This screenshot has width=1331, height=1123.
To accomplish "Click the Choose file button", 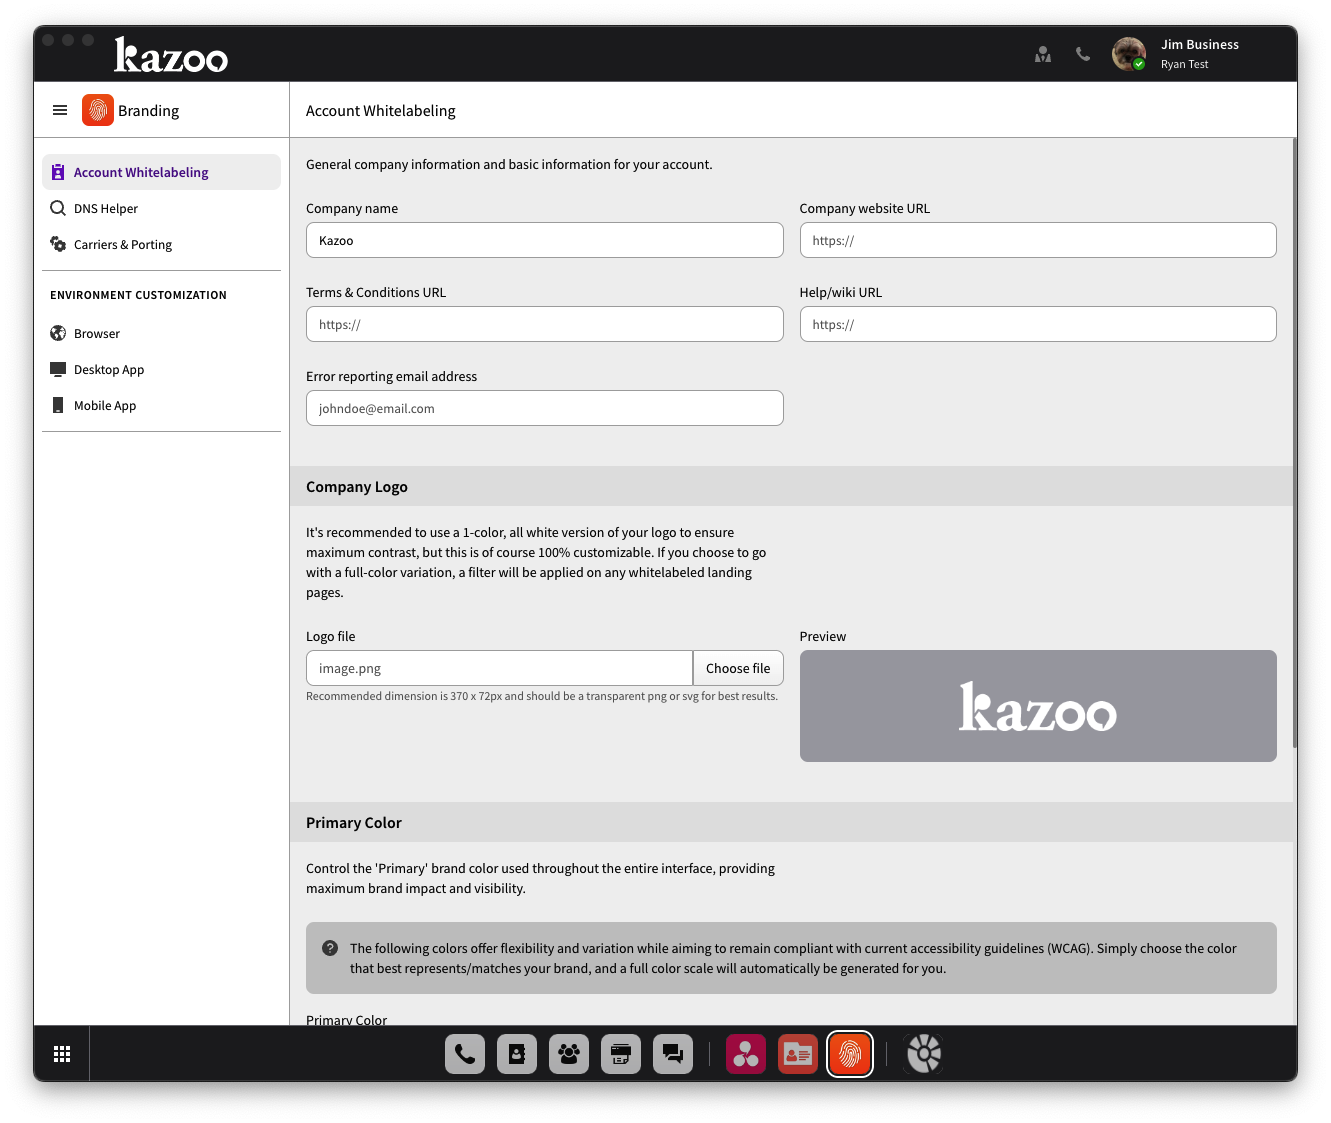I will (738, 668).
